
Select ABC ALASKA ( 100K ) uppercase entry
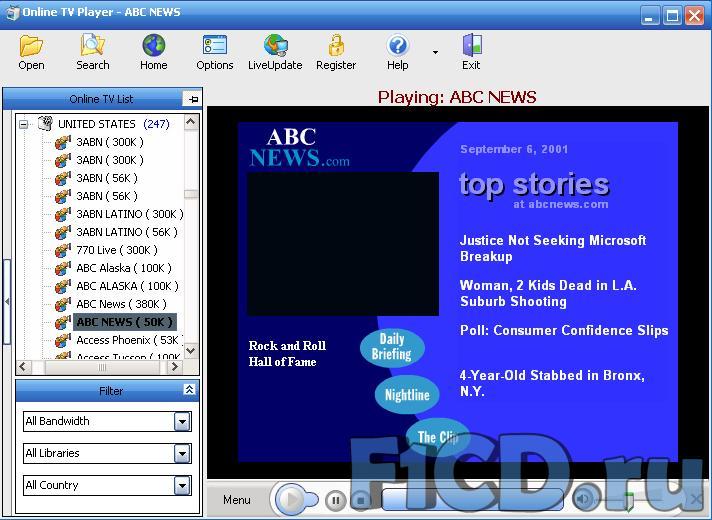click(x=127, y=286)
